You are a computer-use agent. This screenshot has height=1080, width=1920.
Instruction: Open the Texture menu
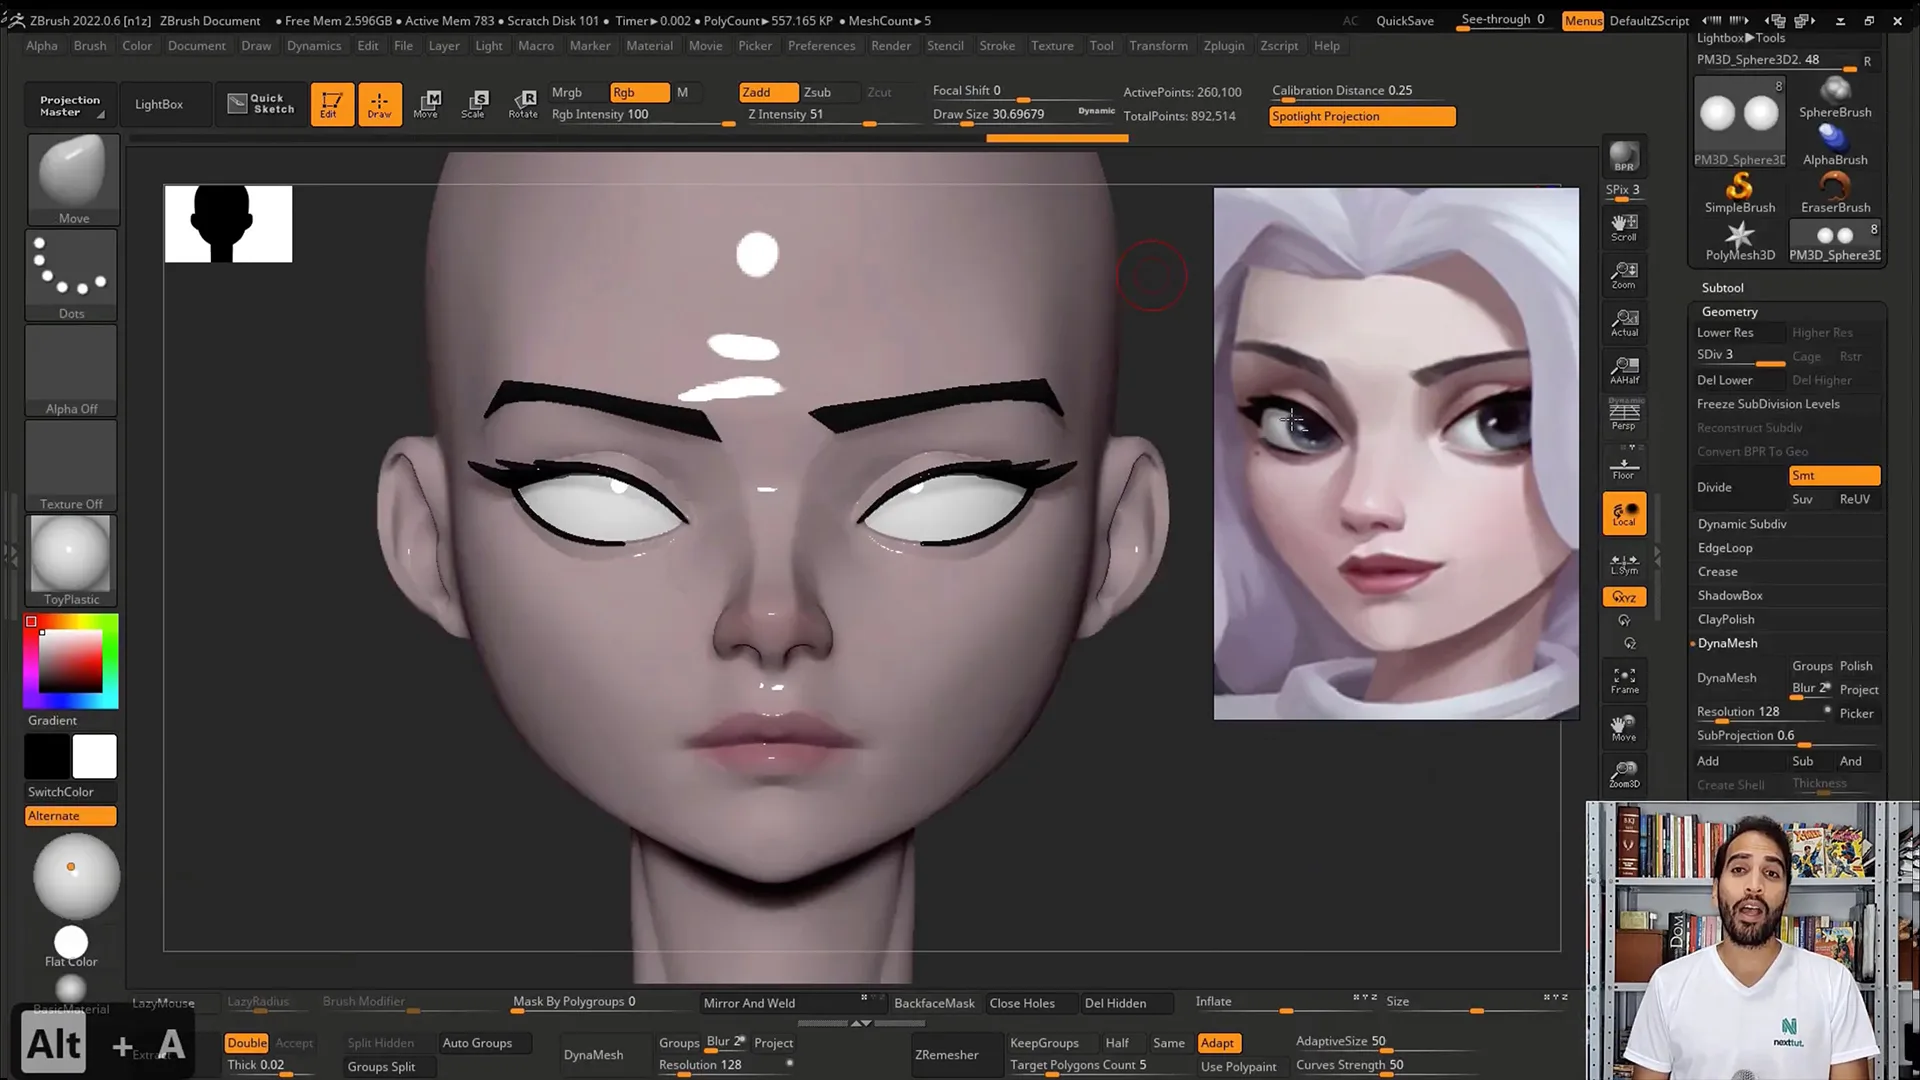coord(1052,46)
